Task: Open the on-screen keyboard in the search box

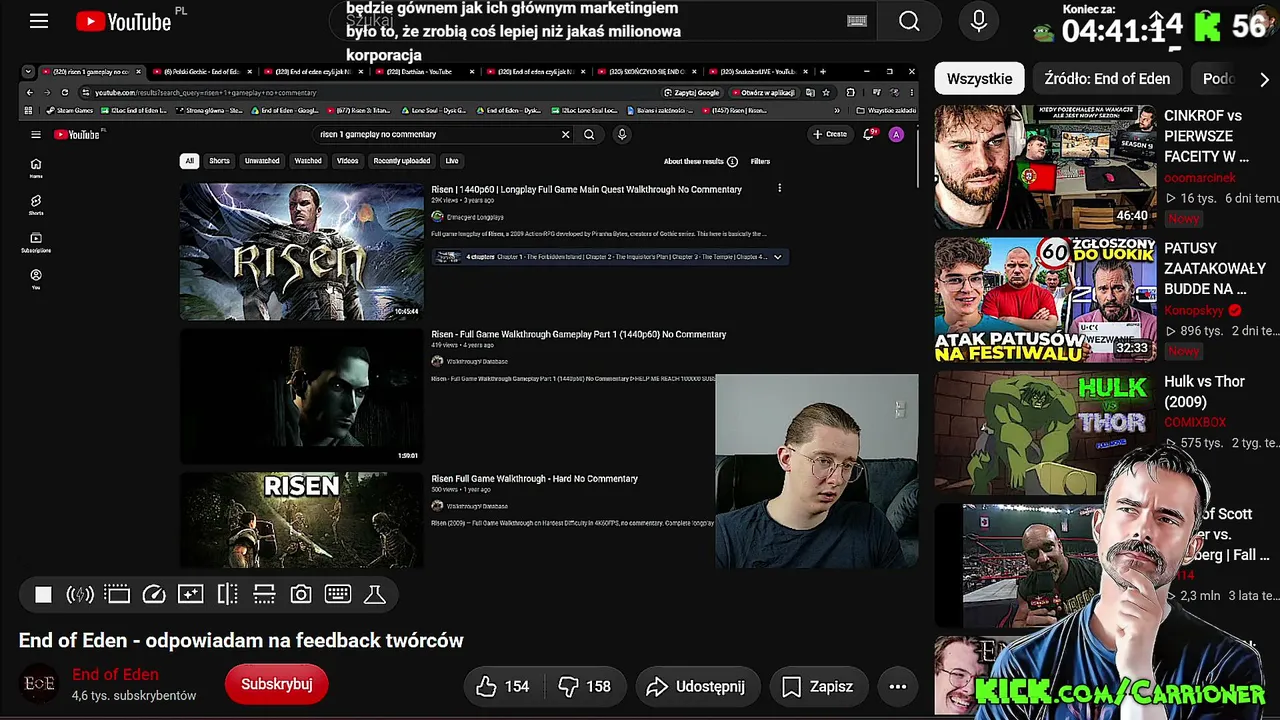Action: pyautogui.click(x=857, y=21)
